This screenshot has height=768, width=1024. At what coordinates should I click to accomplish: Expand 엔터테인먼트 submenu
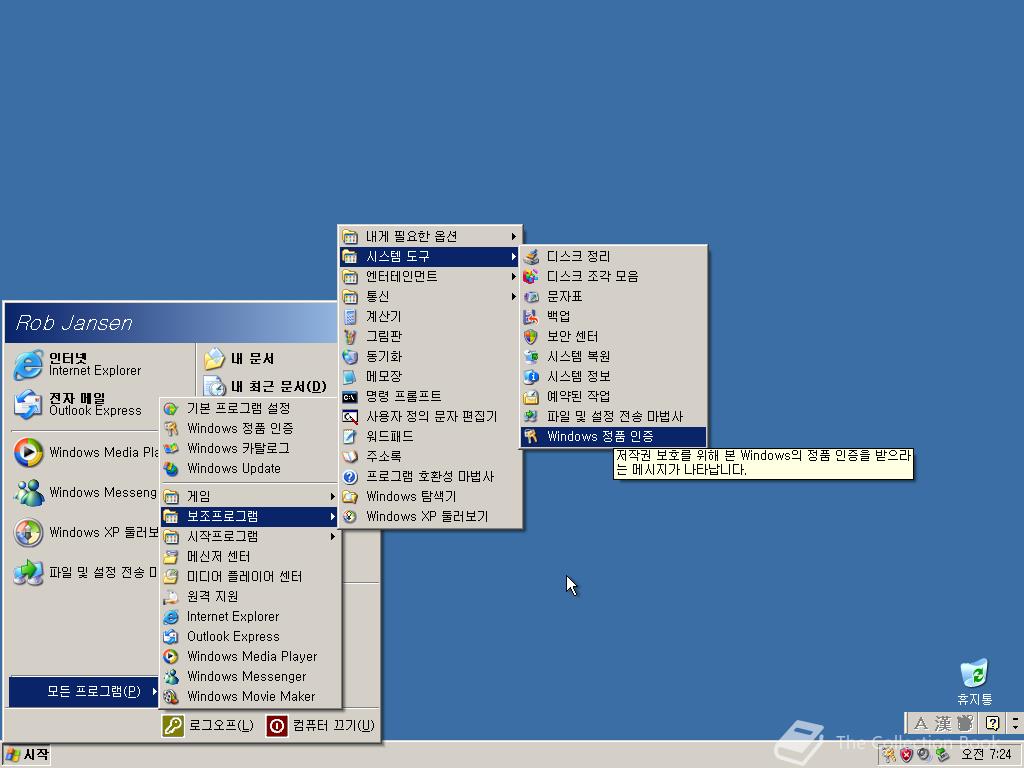point(430,276)
